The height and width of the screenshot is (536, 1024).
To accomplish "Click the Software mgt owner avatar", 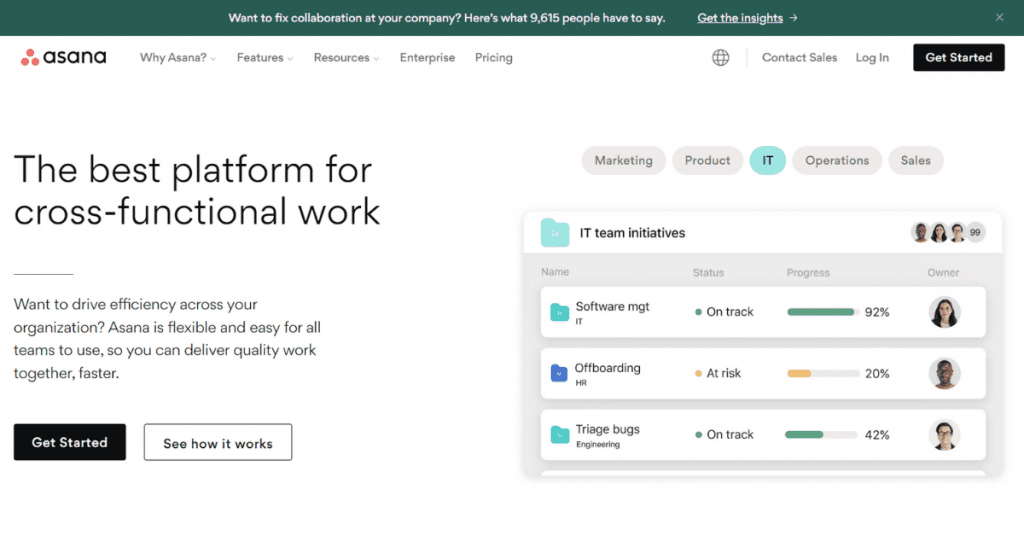I will pos(944,312).
